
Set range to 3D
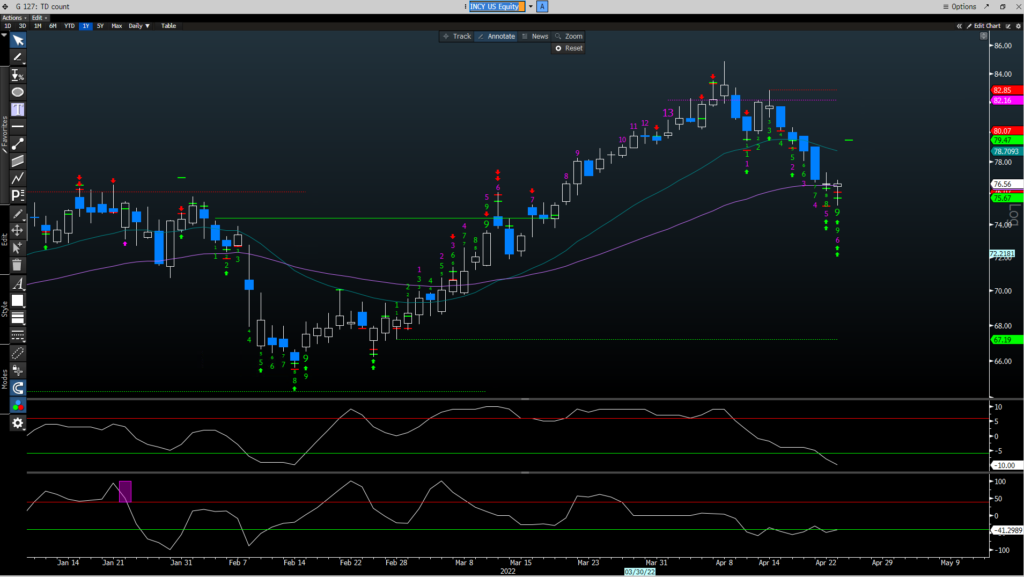click(x=22, y=26)
